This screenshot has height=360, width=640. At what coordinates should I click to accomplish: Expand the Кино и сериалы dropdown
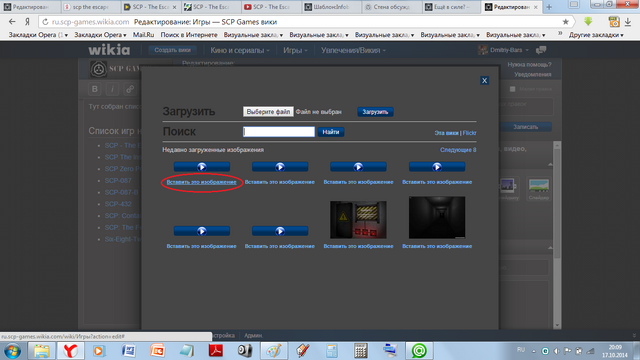click(x=240, y=50)
